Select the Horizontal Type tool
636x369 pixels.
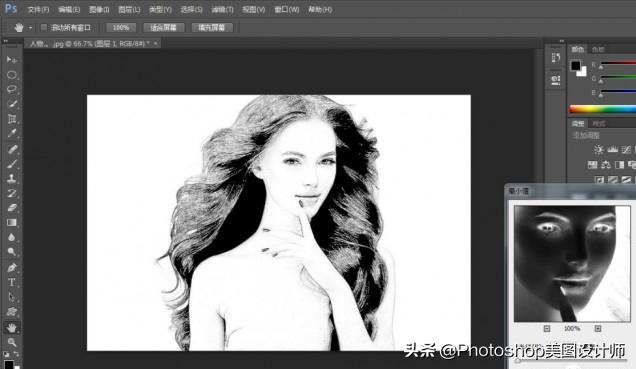tap(11, 282)
